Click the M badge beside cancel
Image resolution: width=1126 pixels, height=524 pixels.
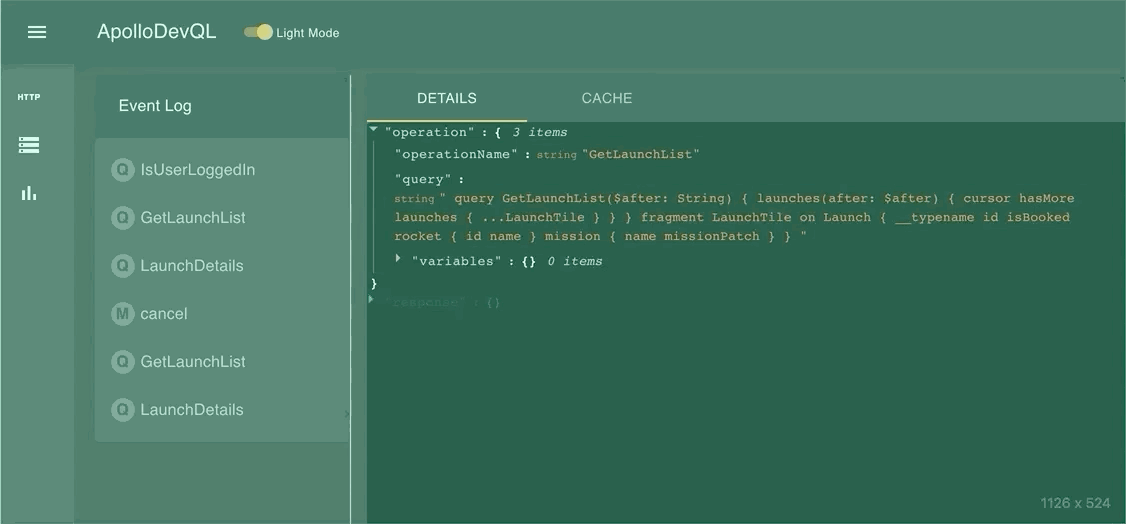click(123, 314)
